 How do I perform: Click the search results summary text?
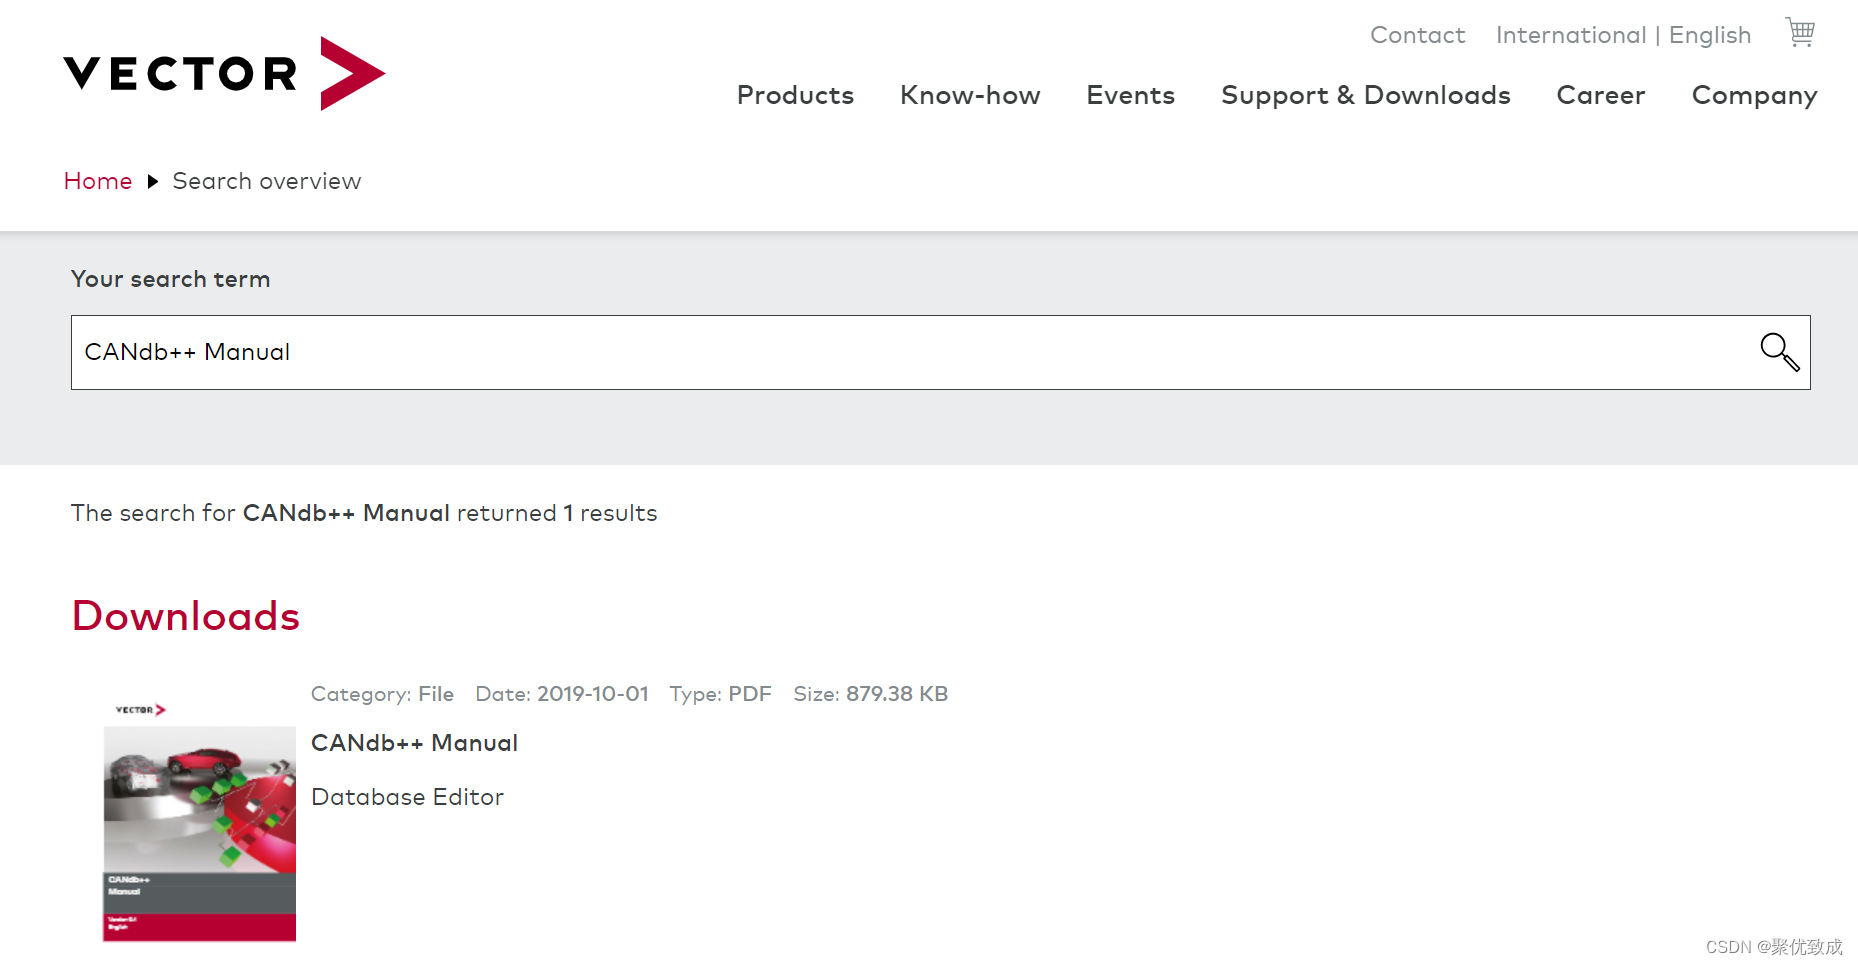point(364,513)
